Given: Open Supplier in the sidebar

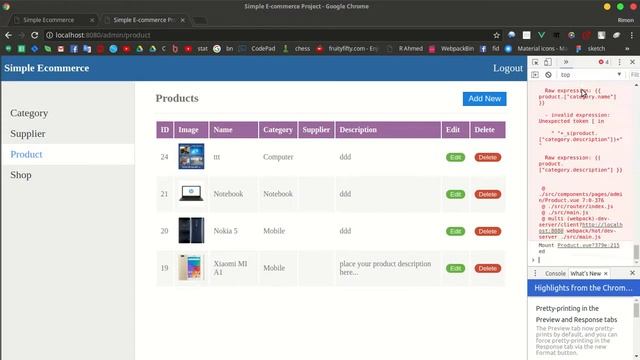Looking at the screenshot, I should click(x=28, y=134).
